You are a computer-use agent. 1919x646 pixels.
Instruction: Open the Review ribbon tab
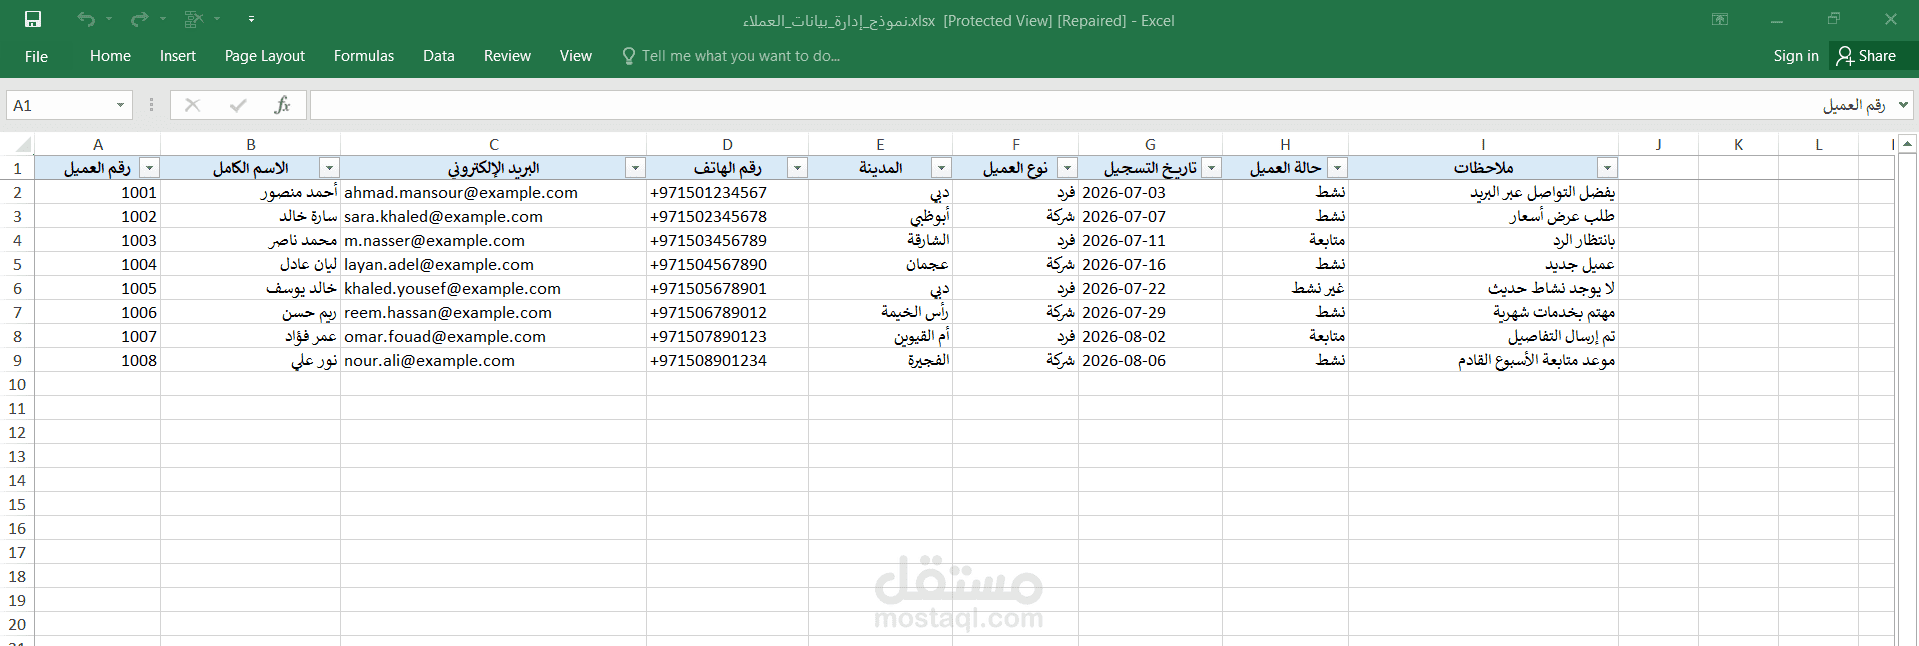[x=507, y=56]
